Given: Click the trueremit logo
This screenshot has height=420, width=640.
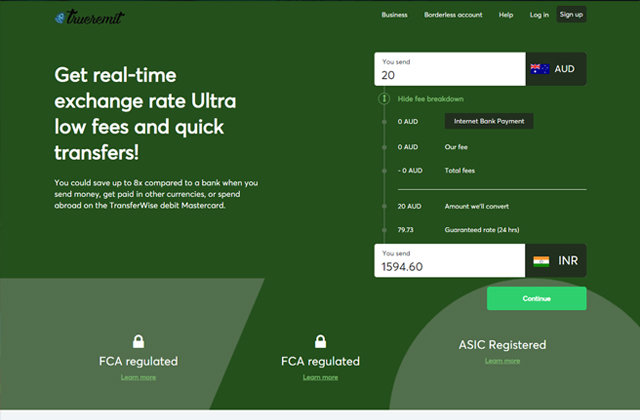Looking at the screenshot, I should tap(90, 17).
